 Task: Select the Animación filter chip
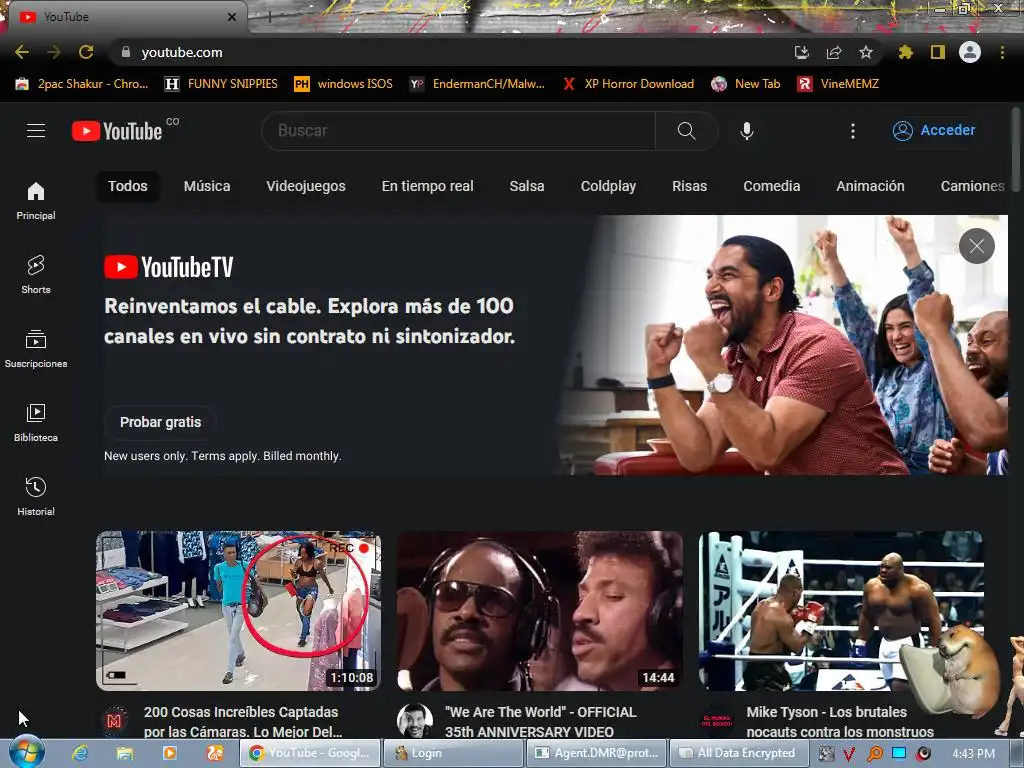pos(870,186)
